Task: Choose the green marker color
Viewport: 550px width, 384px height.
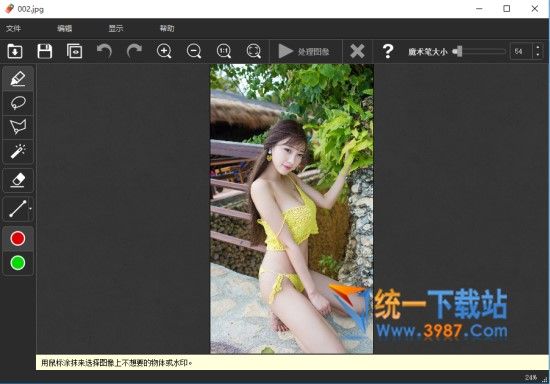Action: 18,263
